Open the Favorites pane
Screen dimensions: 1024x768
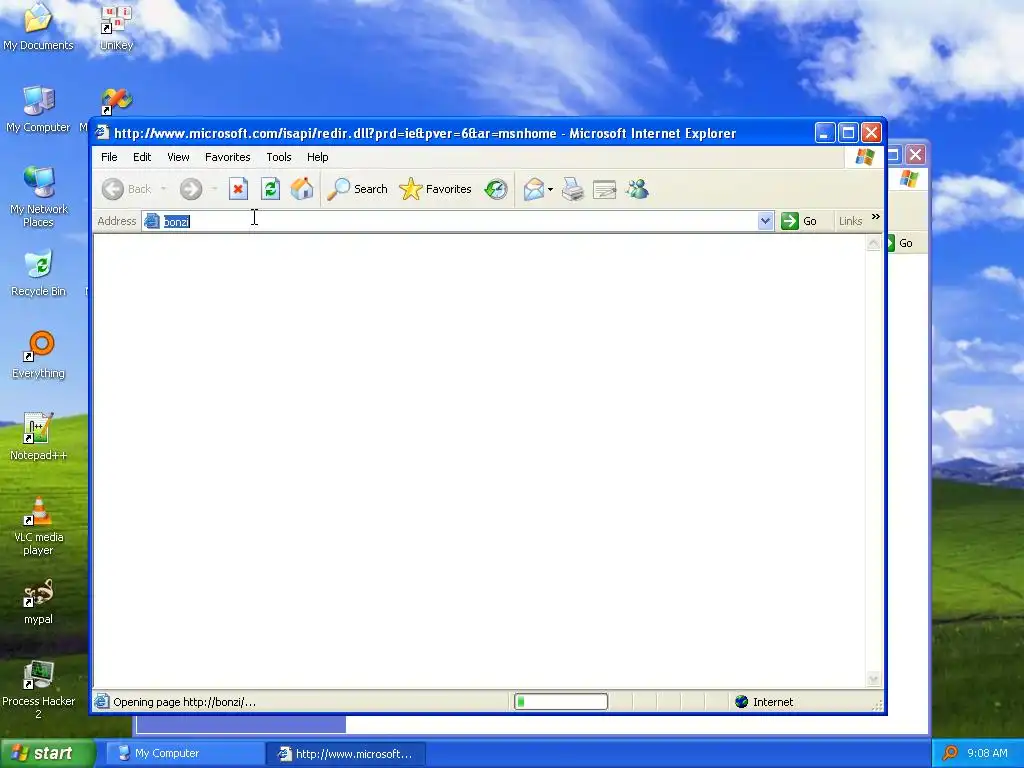tap(435, 189)
